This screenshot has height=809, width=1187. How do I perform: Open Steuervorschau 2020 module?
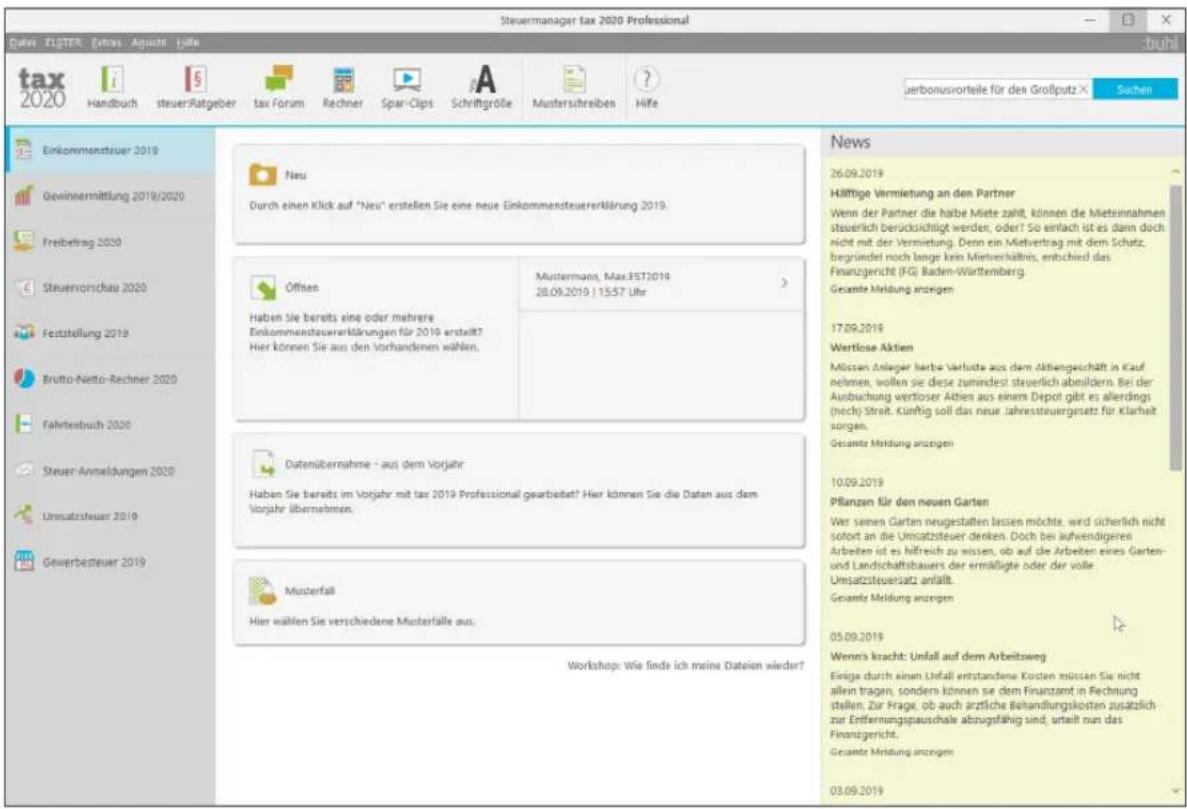[x=111, y=288]
